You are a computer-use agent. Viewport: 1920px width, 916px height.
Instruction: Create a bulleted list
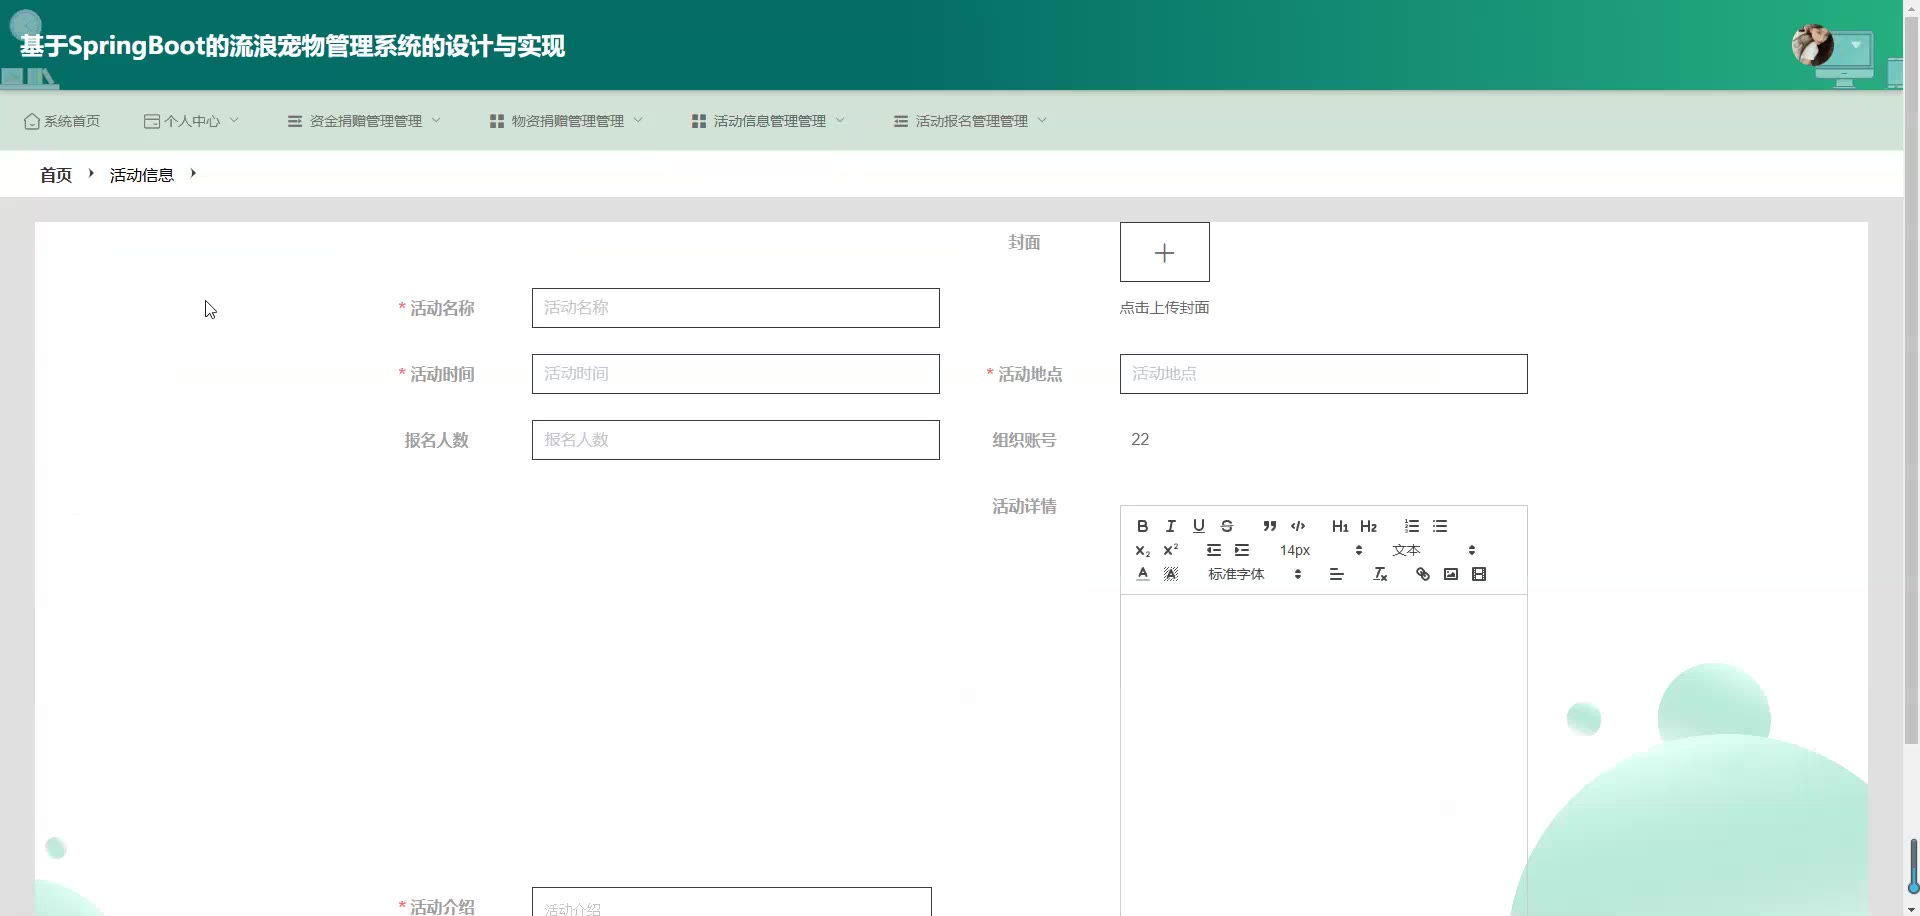(x=1440, y=526)
